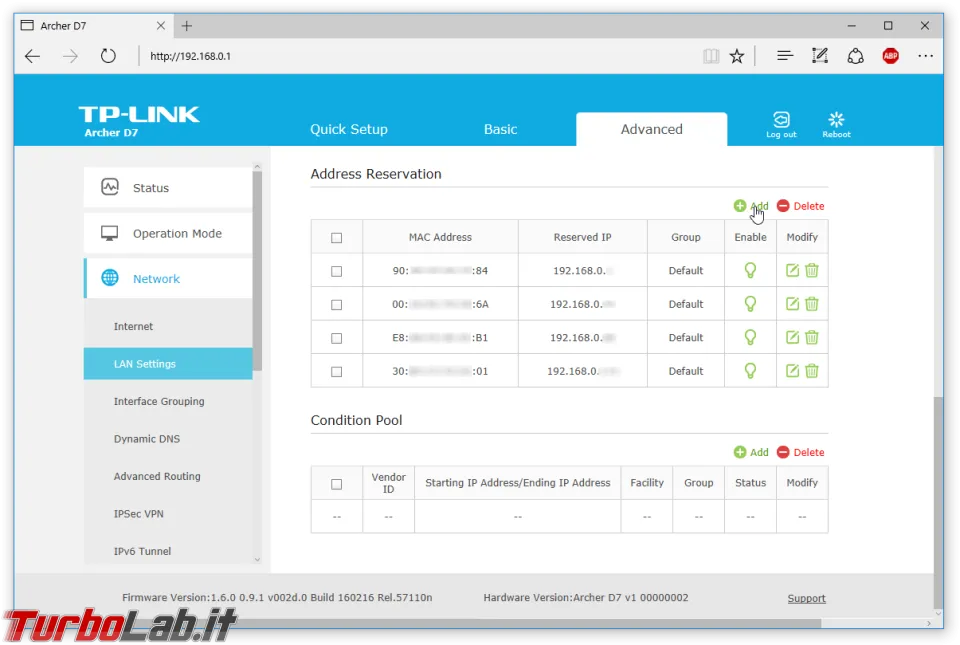Click the browser forward arrow

(70, 56)
